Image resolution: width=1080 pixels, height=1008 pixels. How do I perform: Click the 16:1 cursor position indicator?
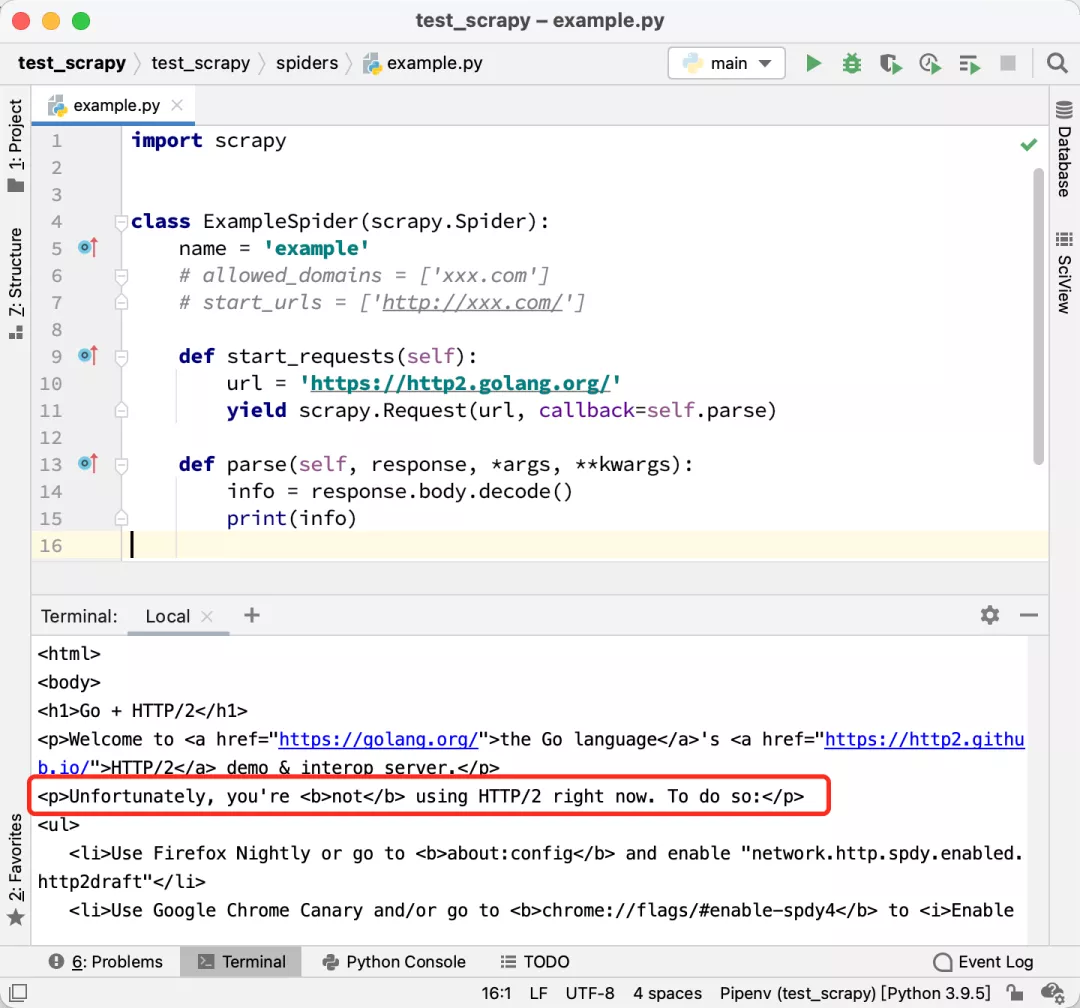496,993
